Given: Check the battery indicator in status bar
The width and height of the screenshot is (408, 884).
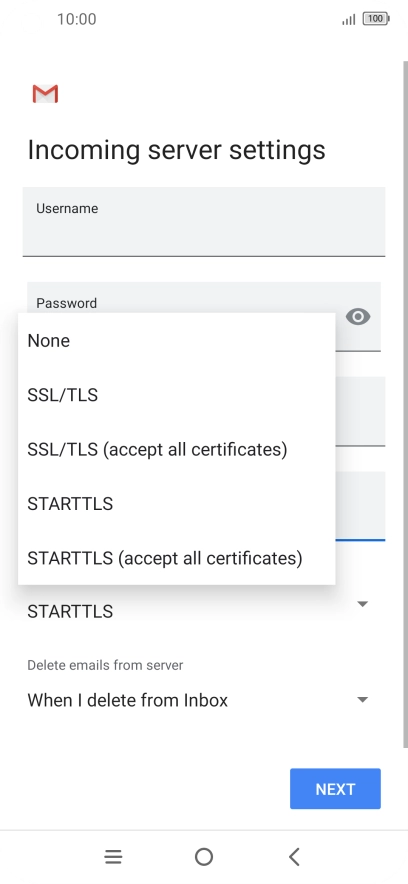Looking at the screenshot, I should (x=376, y=19).
